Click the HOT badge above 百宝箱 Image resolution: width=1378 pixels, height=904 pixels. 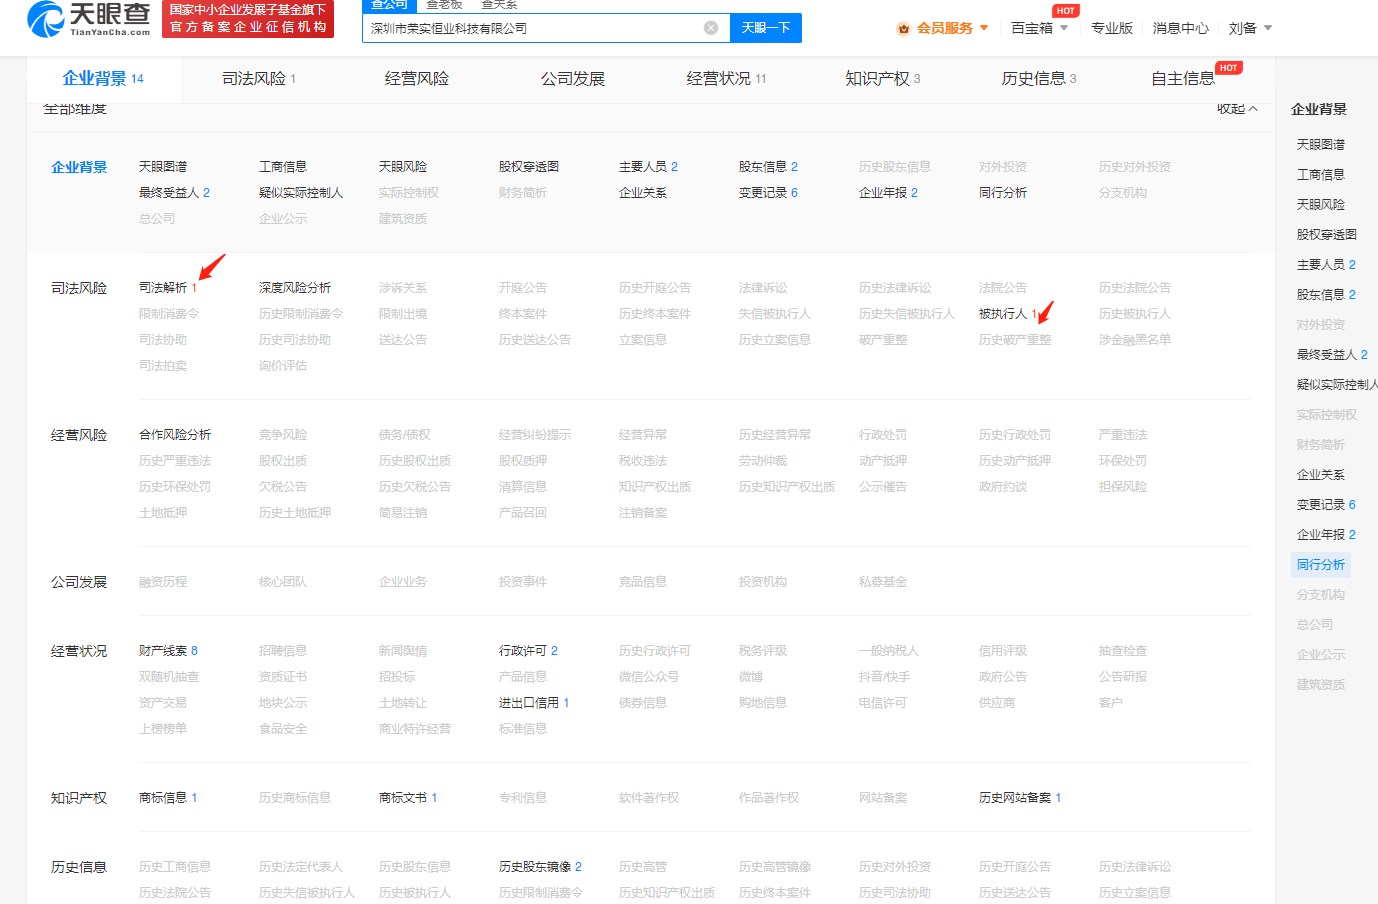coord(1065,11)
